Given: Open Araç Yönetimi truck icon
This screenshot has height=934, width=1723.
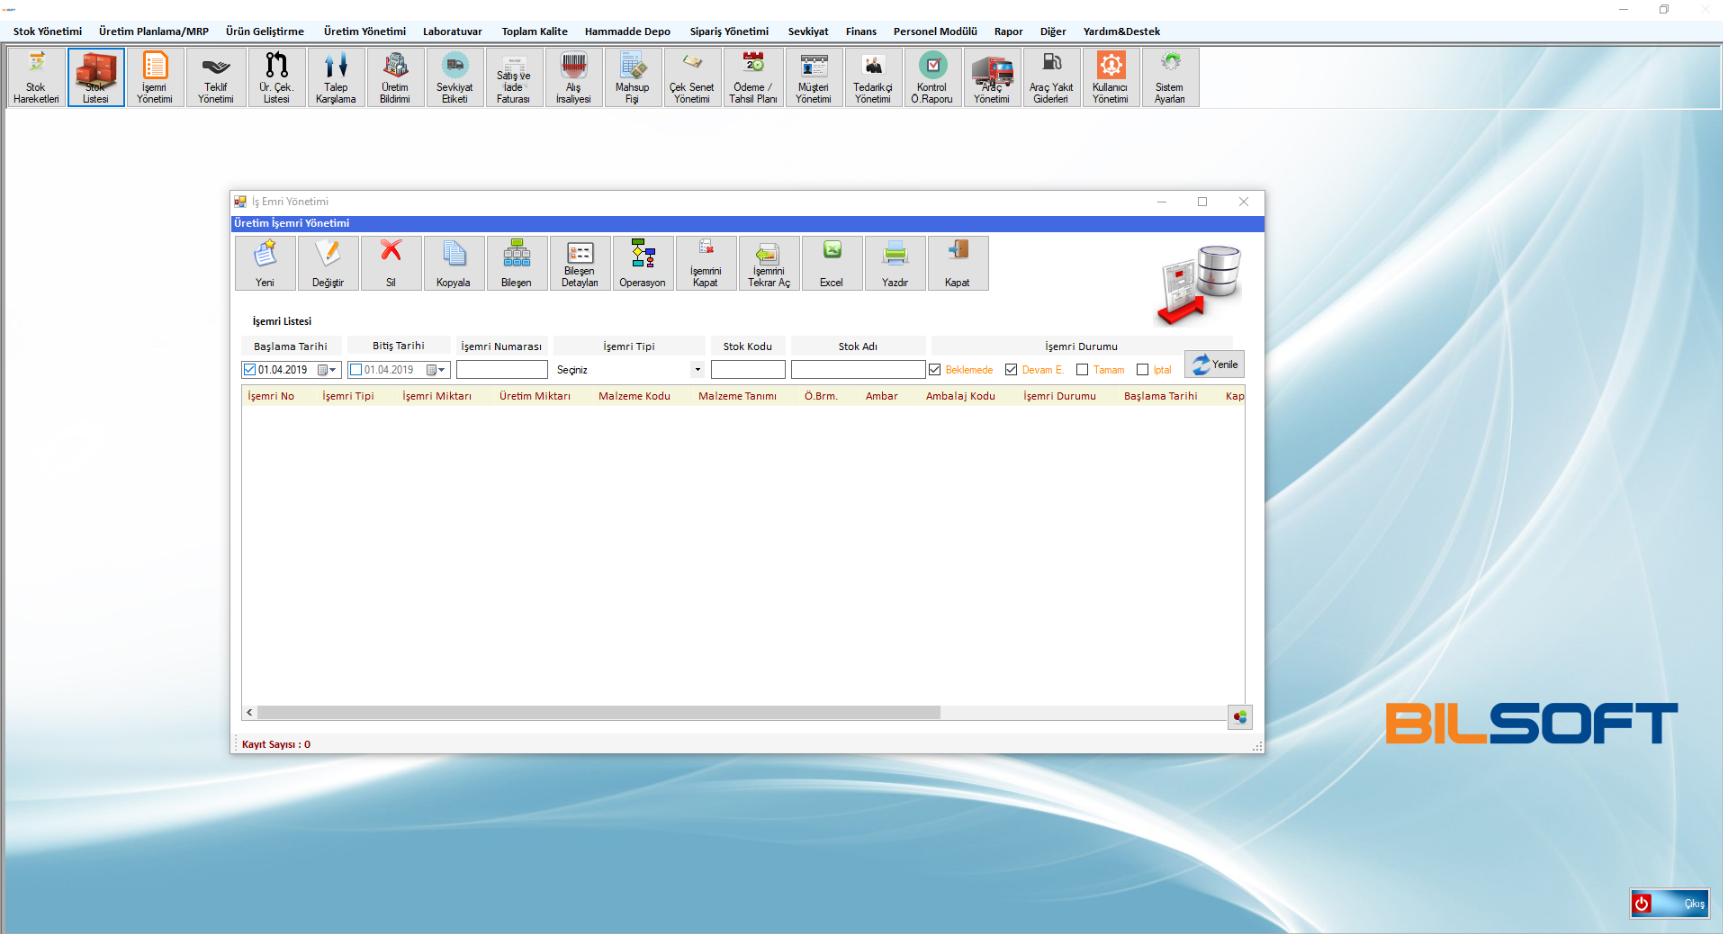Looking at the screenshot, I should click(992, 77).
